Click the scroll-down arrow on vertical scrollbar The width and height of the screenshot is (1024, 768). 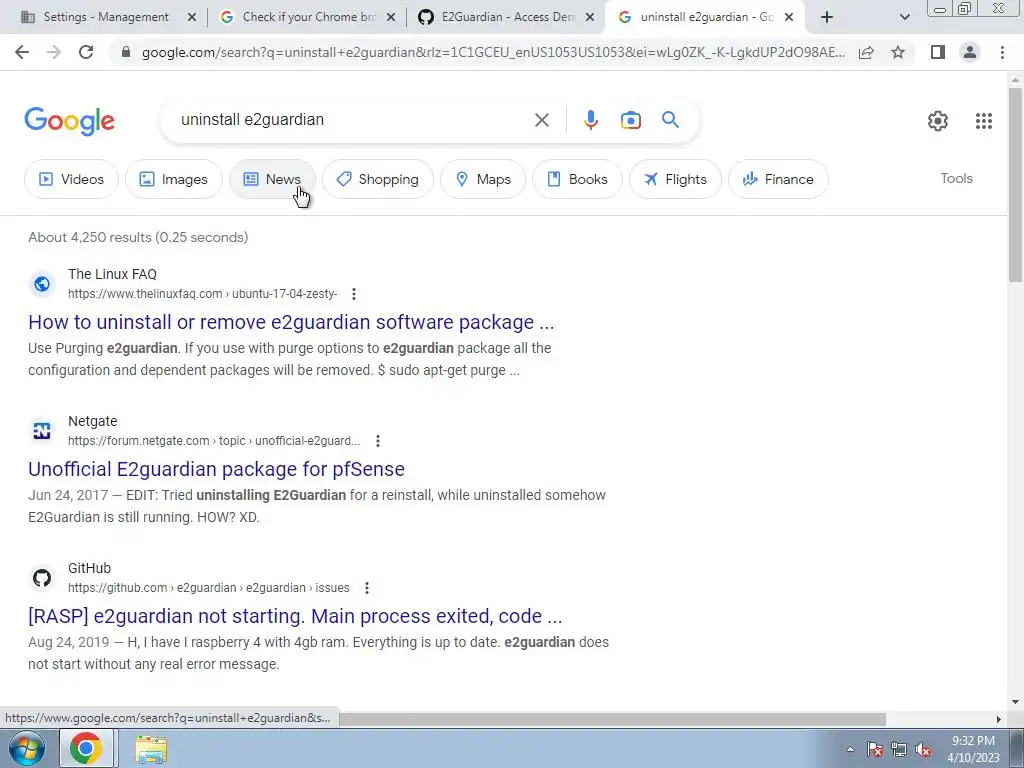(1016, 701)
